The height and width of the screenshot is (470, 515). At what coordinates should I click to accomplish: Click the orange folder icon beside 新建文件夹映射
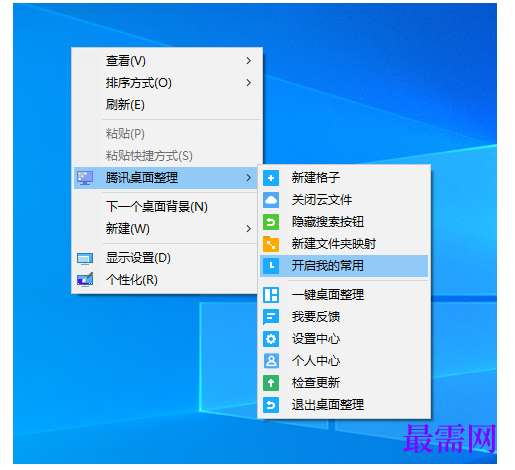(271, 244)
